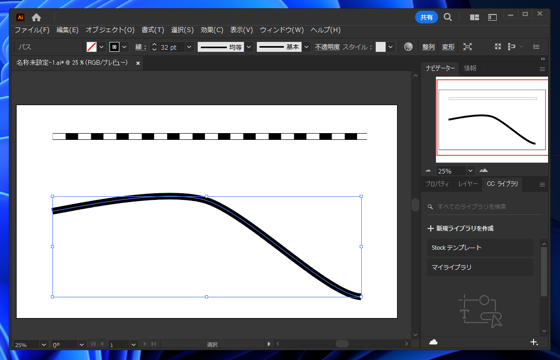
Task: Click the 変形 transform button
Action: click(x=448, y=47)
